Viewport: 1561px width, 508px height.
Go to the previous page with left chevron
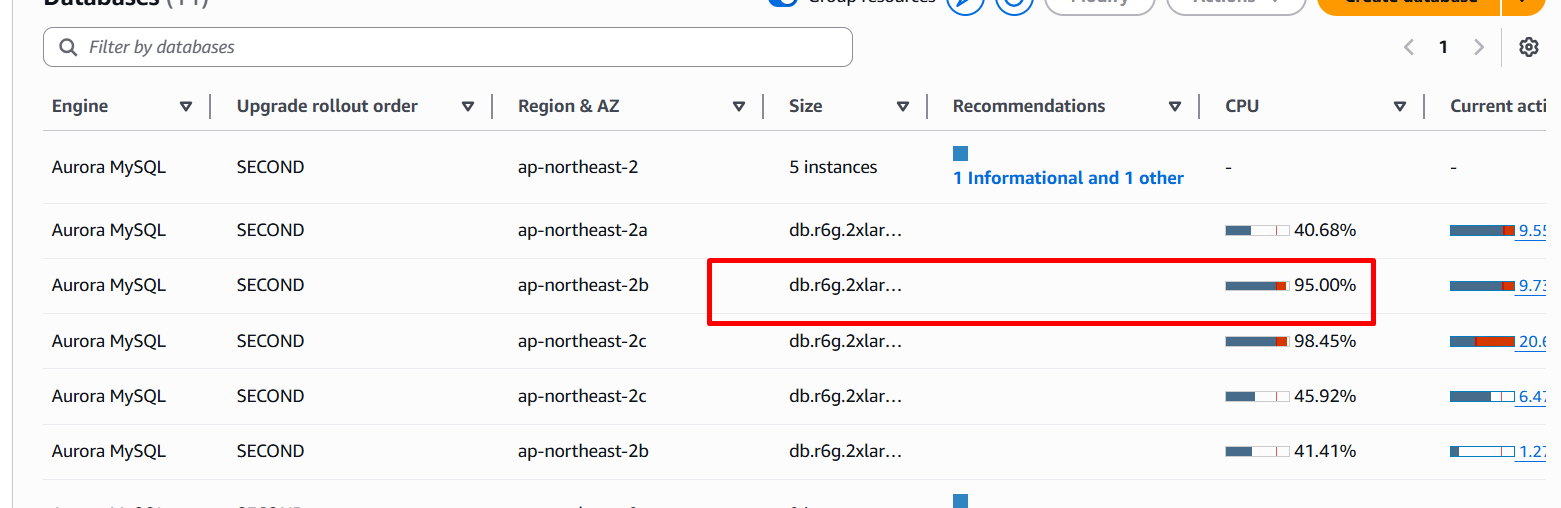point(1409,47)
